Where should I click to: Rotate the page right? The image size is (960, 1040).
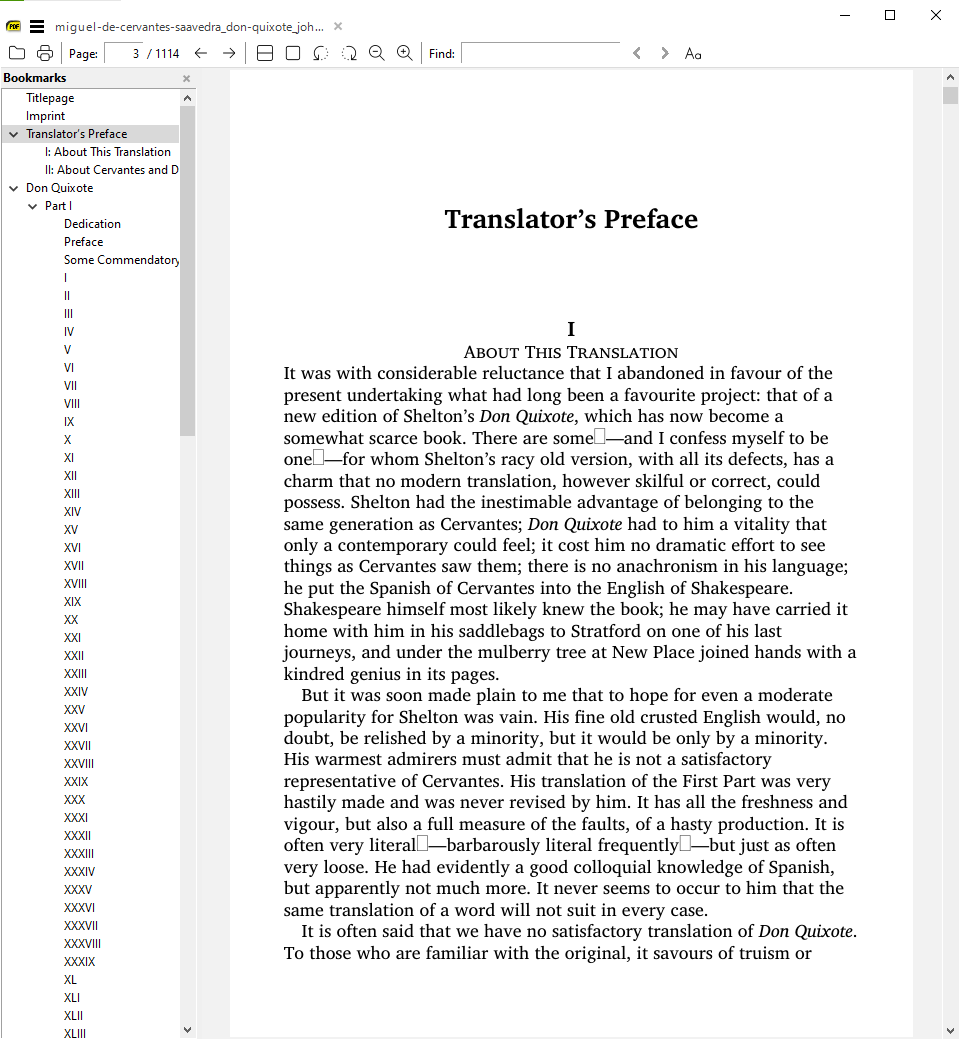click(348, 53)
